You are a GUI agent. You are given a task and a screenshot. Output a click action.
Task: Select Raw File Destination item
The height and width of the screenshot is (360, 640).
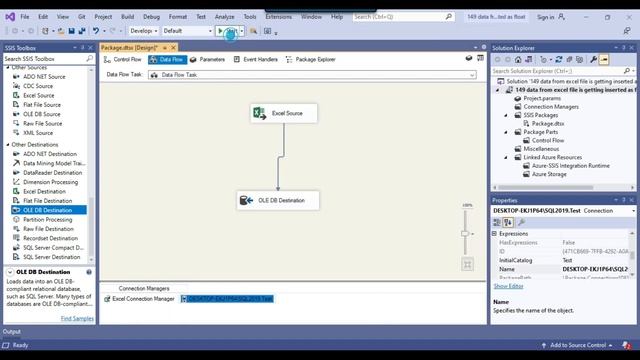coord(48,229)
